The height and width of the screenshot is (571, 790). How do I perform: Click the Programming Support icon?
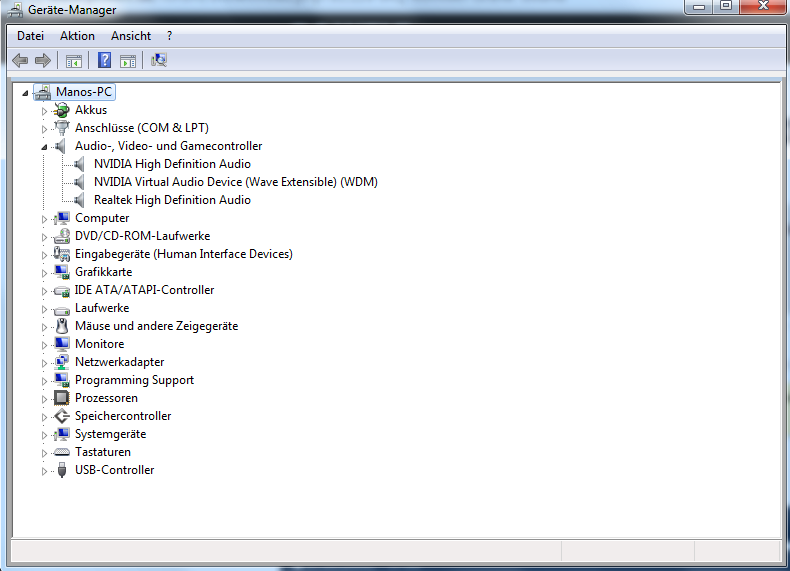click(x=61, y=380)
